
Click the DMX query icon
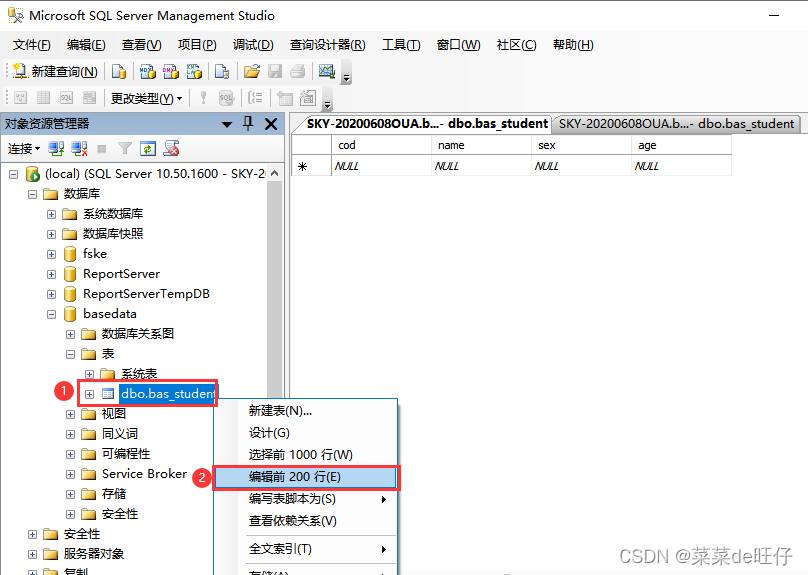coord(171,72)
